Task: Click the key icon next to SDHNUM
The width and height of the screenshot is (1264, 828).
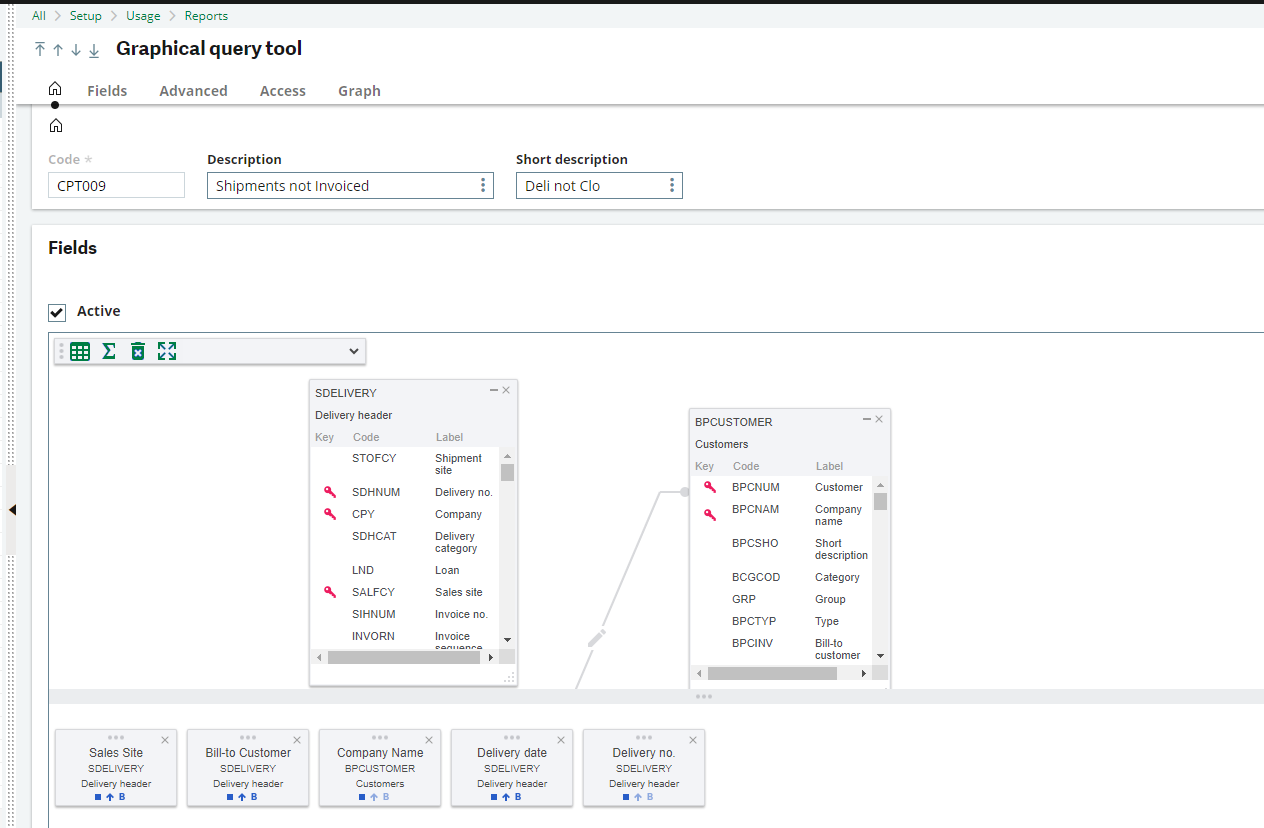Action: [x=329, y=491]
